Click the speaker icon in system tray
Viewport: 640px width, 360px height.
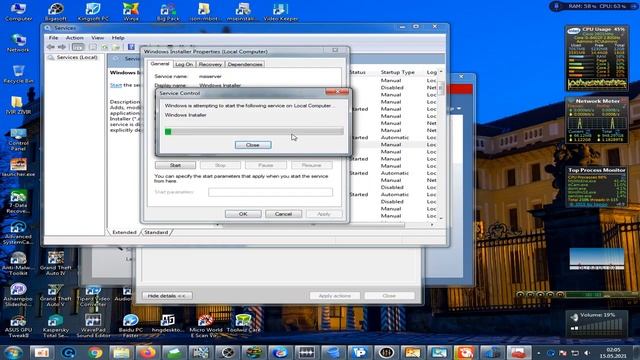click(587, 353)
